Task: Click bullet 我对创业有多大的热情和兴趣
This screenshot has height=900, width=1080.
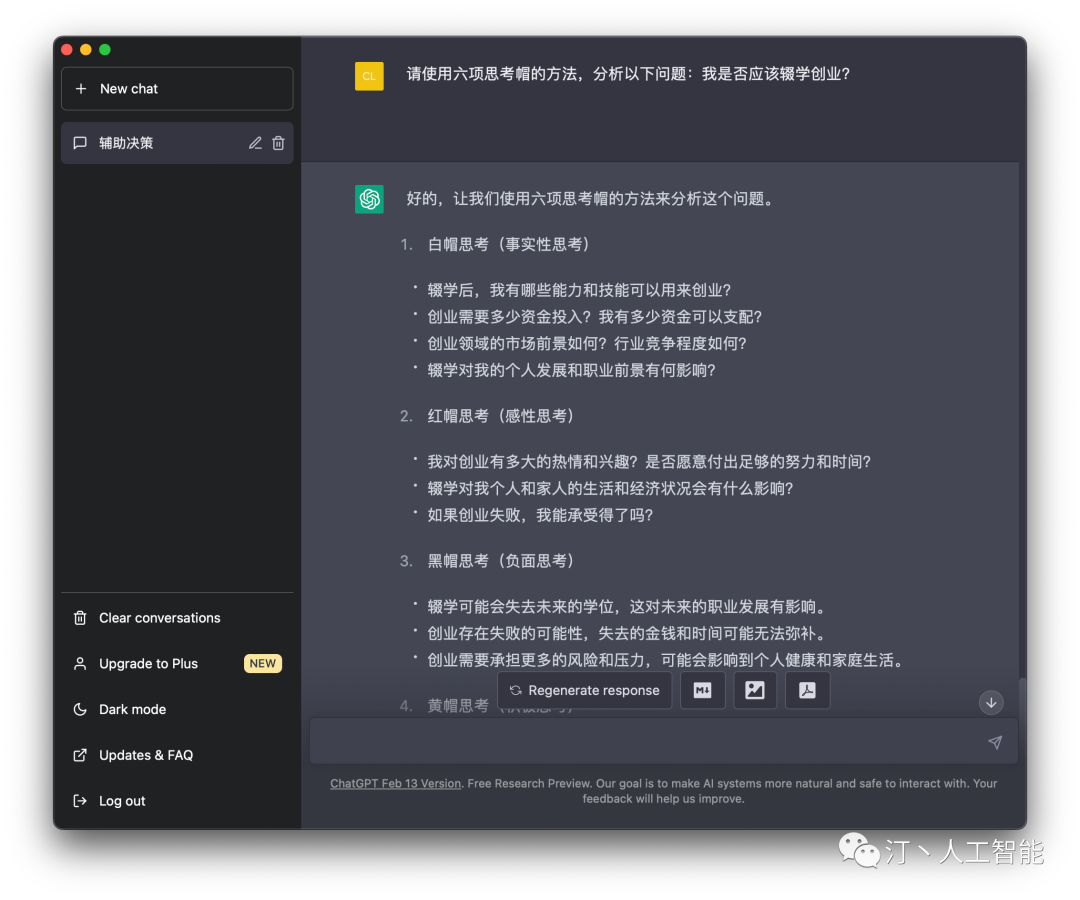Action: [649, 461]
